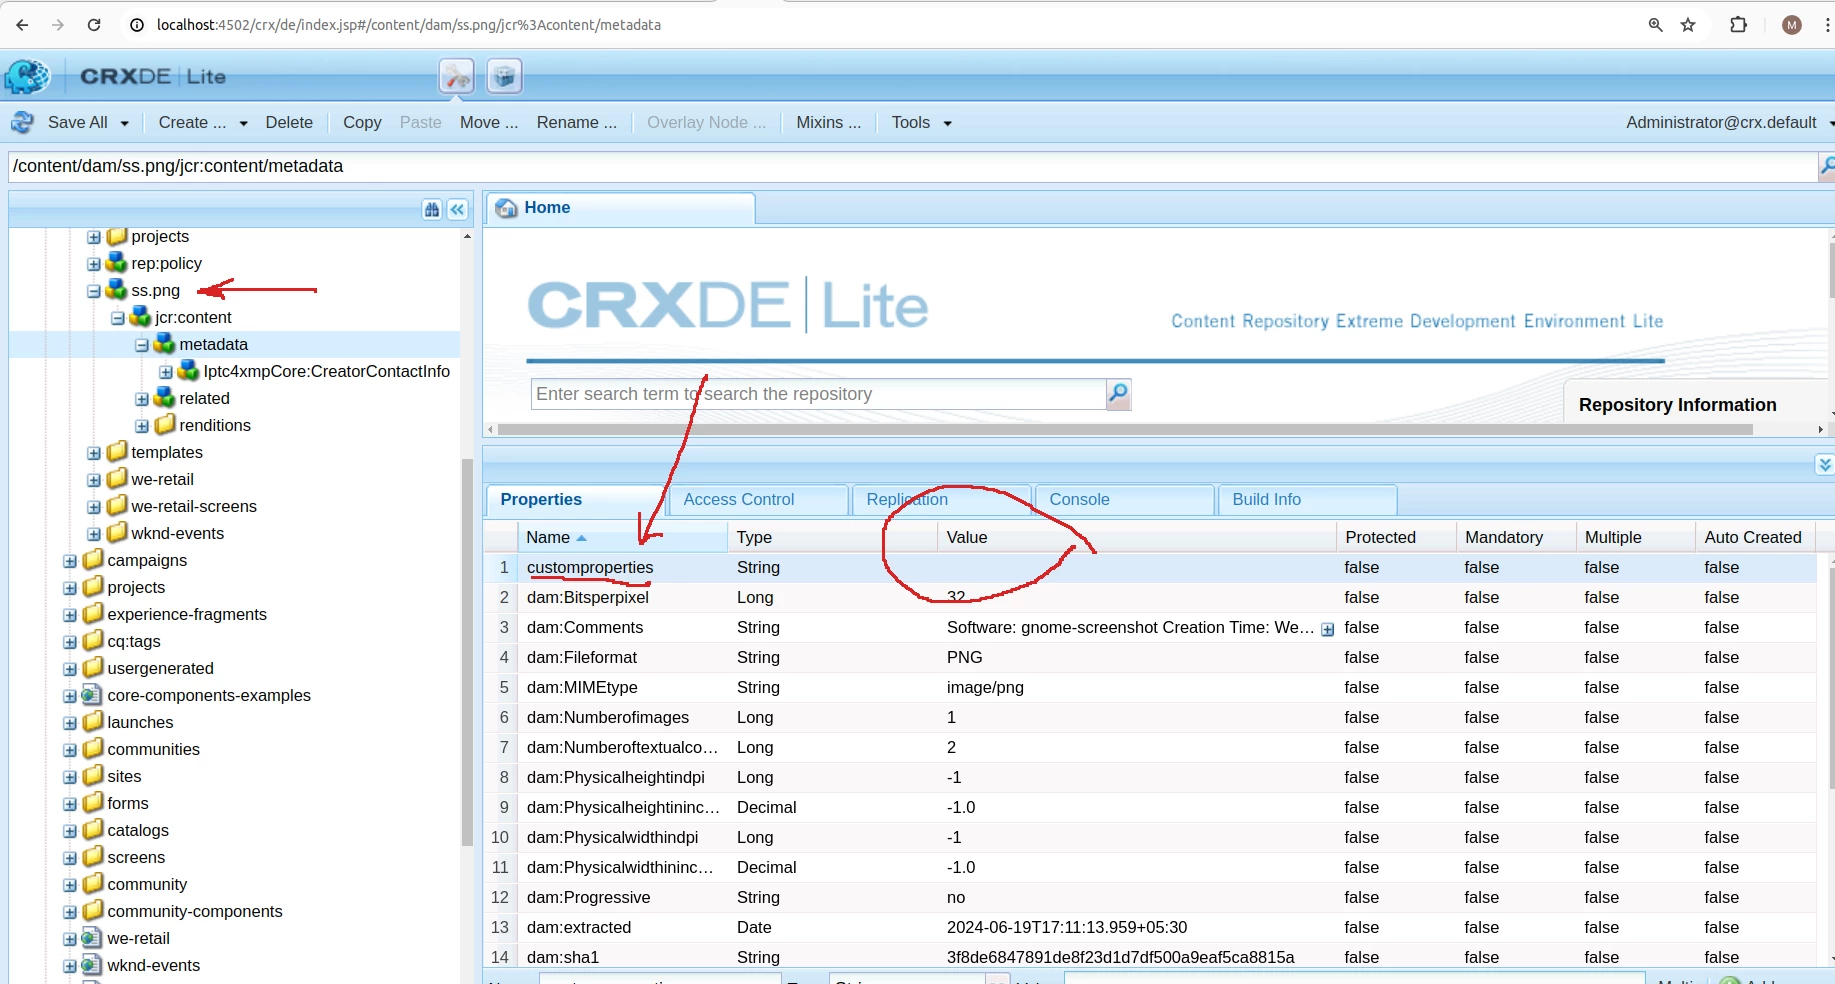View site information icon in address bar
This screenshot has height=984, width=1835.
137,25
